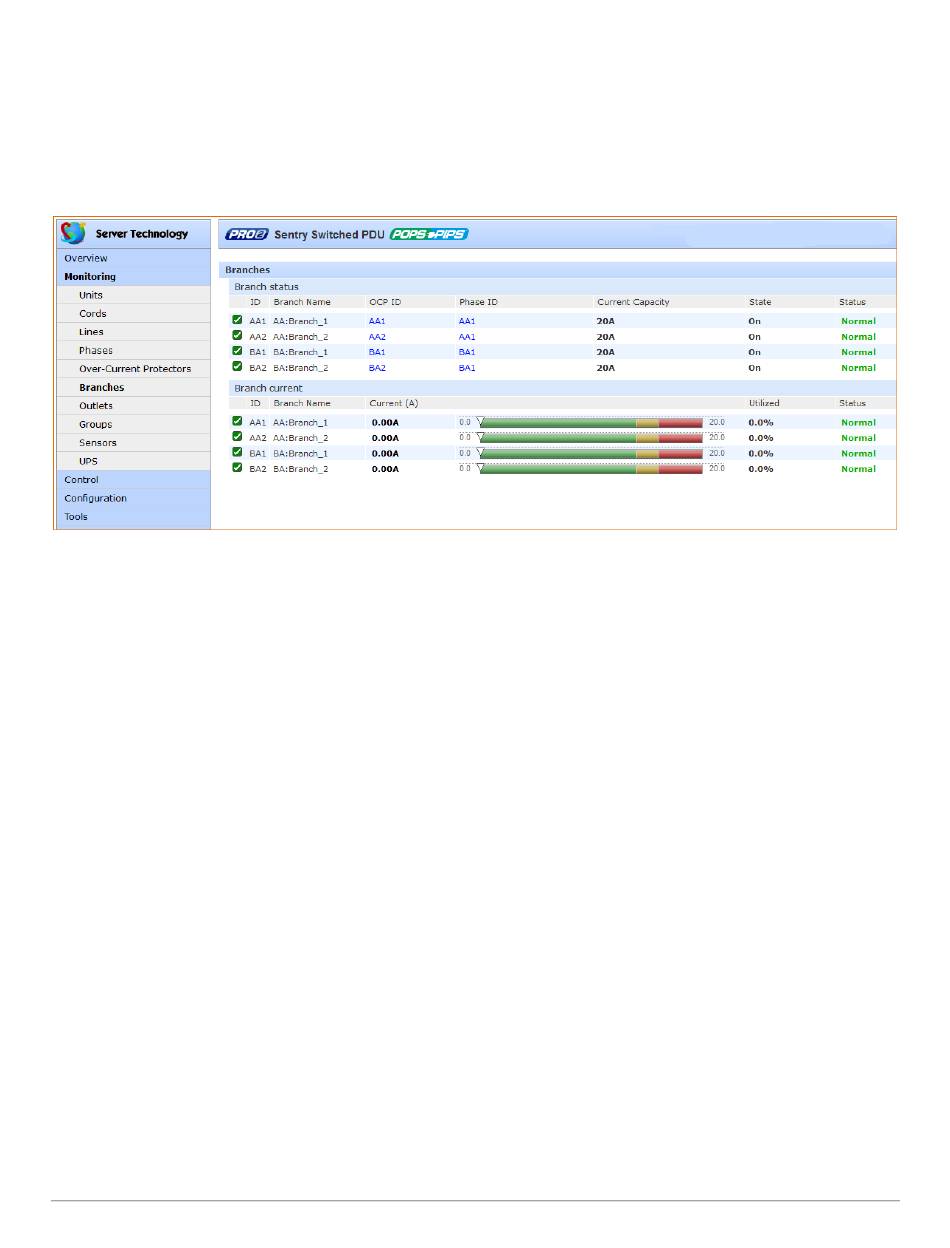950x1248 pixels.
Task: Go to Over-Current Protectors page
Action: (135, 369)
